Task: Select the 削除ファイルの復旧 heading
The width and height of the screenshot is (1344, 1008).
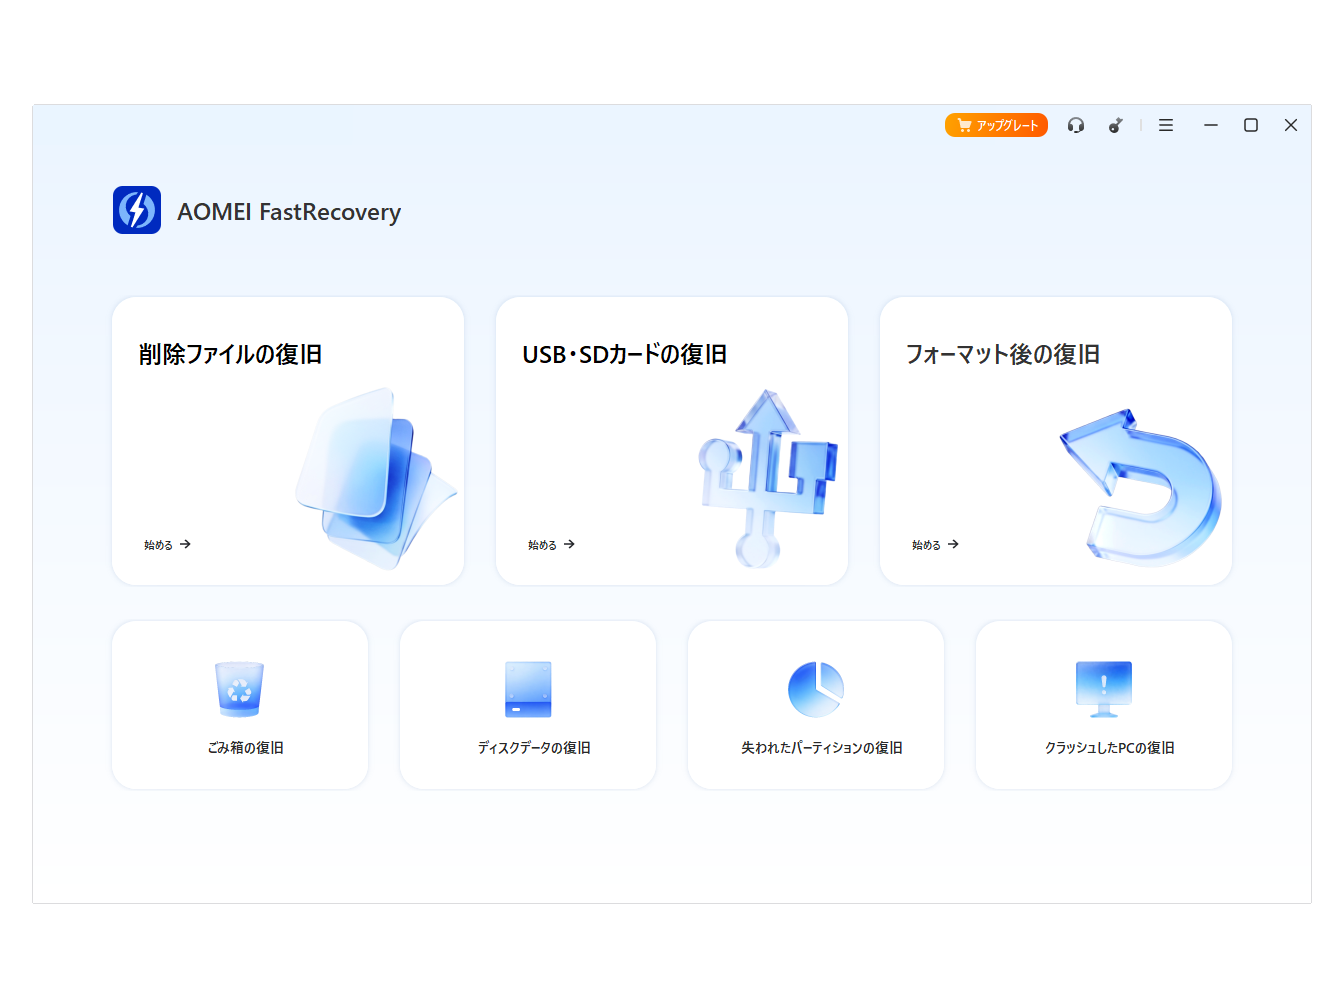Action: tap(231, 354)
